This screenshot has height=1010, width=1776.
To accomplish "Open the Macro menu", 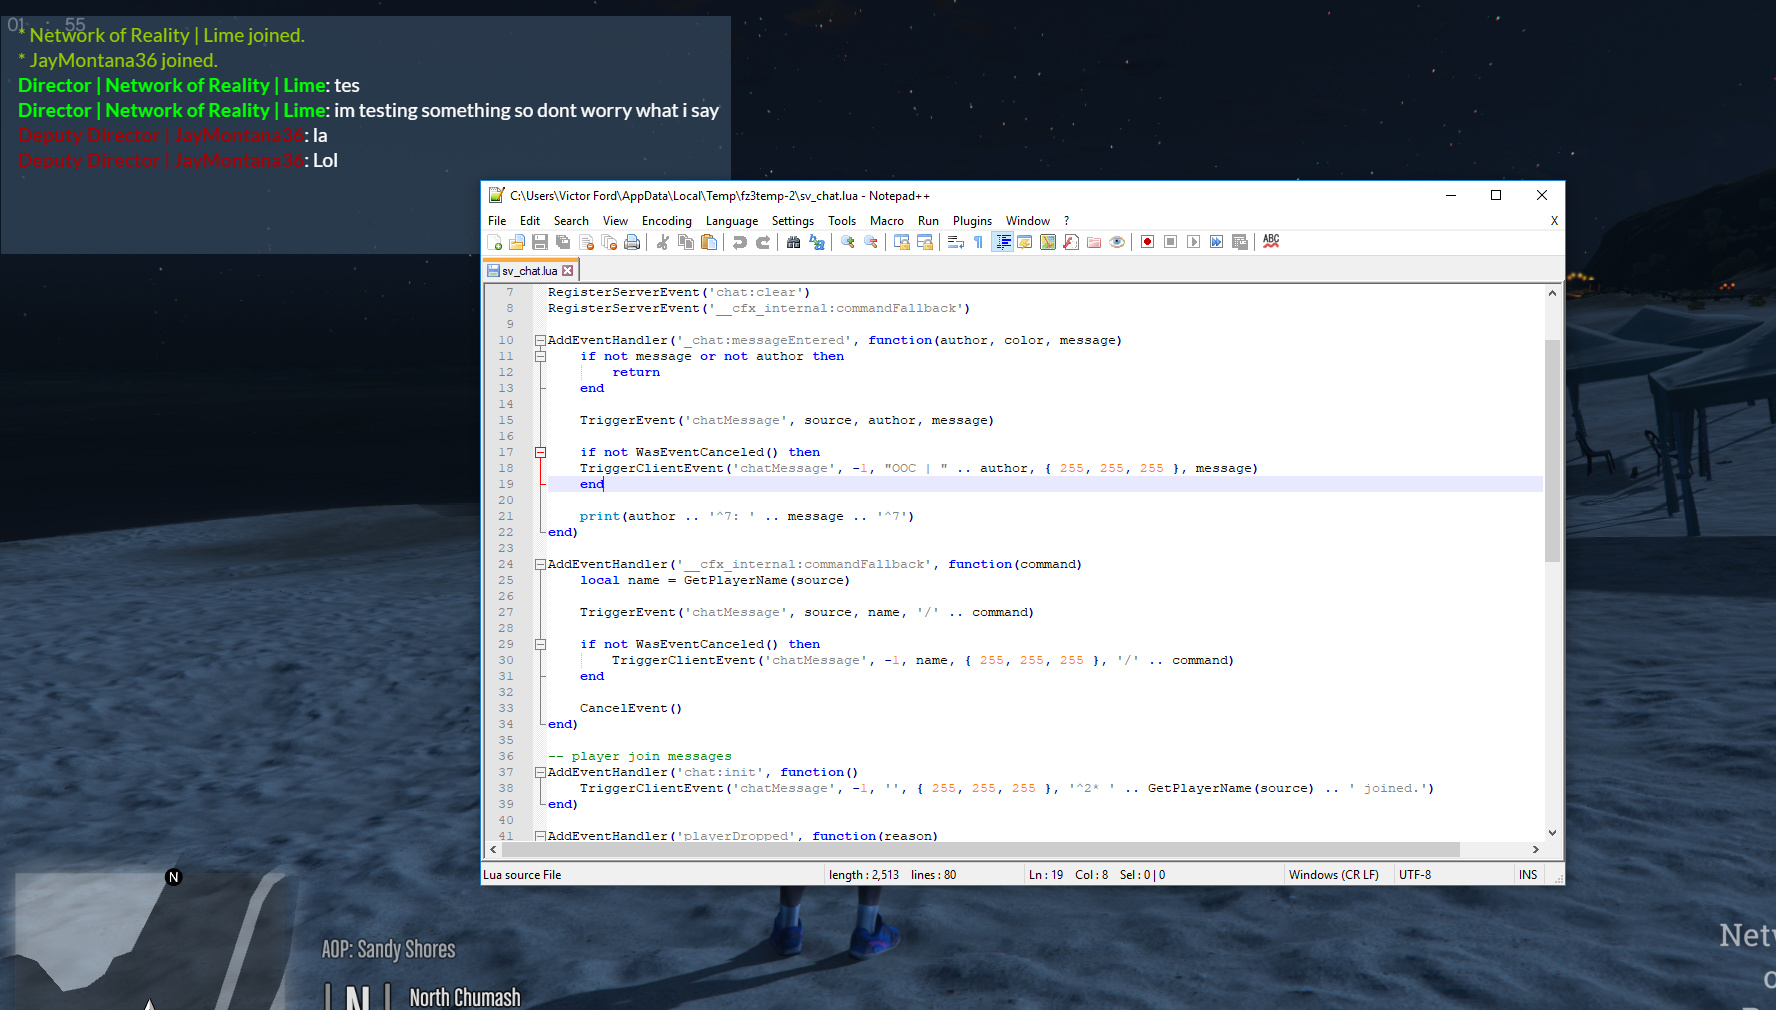I will tap(887, 221).
